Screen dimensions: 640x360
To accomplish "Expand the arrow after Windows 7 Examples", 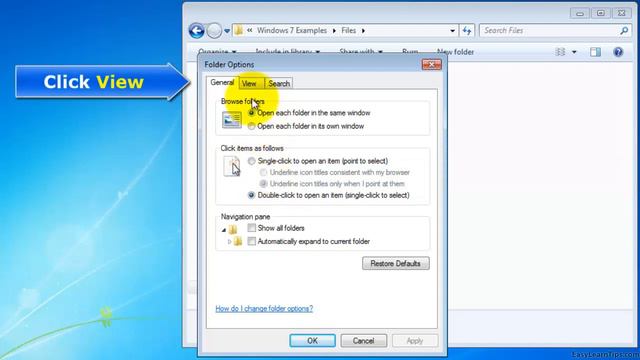I will pyautogui.click(x=334, y=31).
